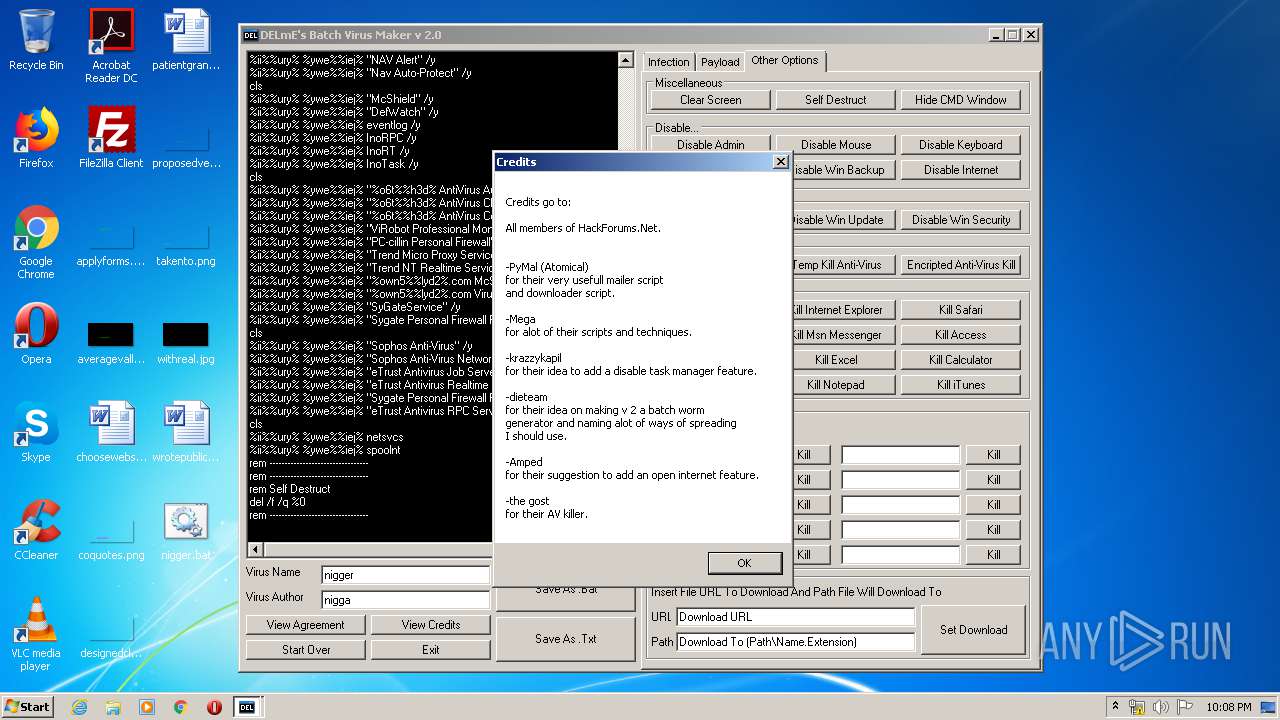Select the patientgran Word document icon

pos(186,40)
